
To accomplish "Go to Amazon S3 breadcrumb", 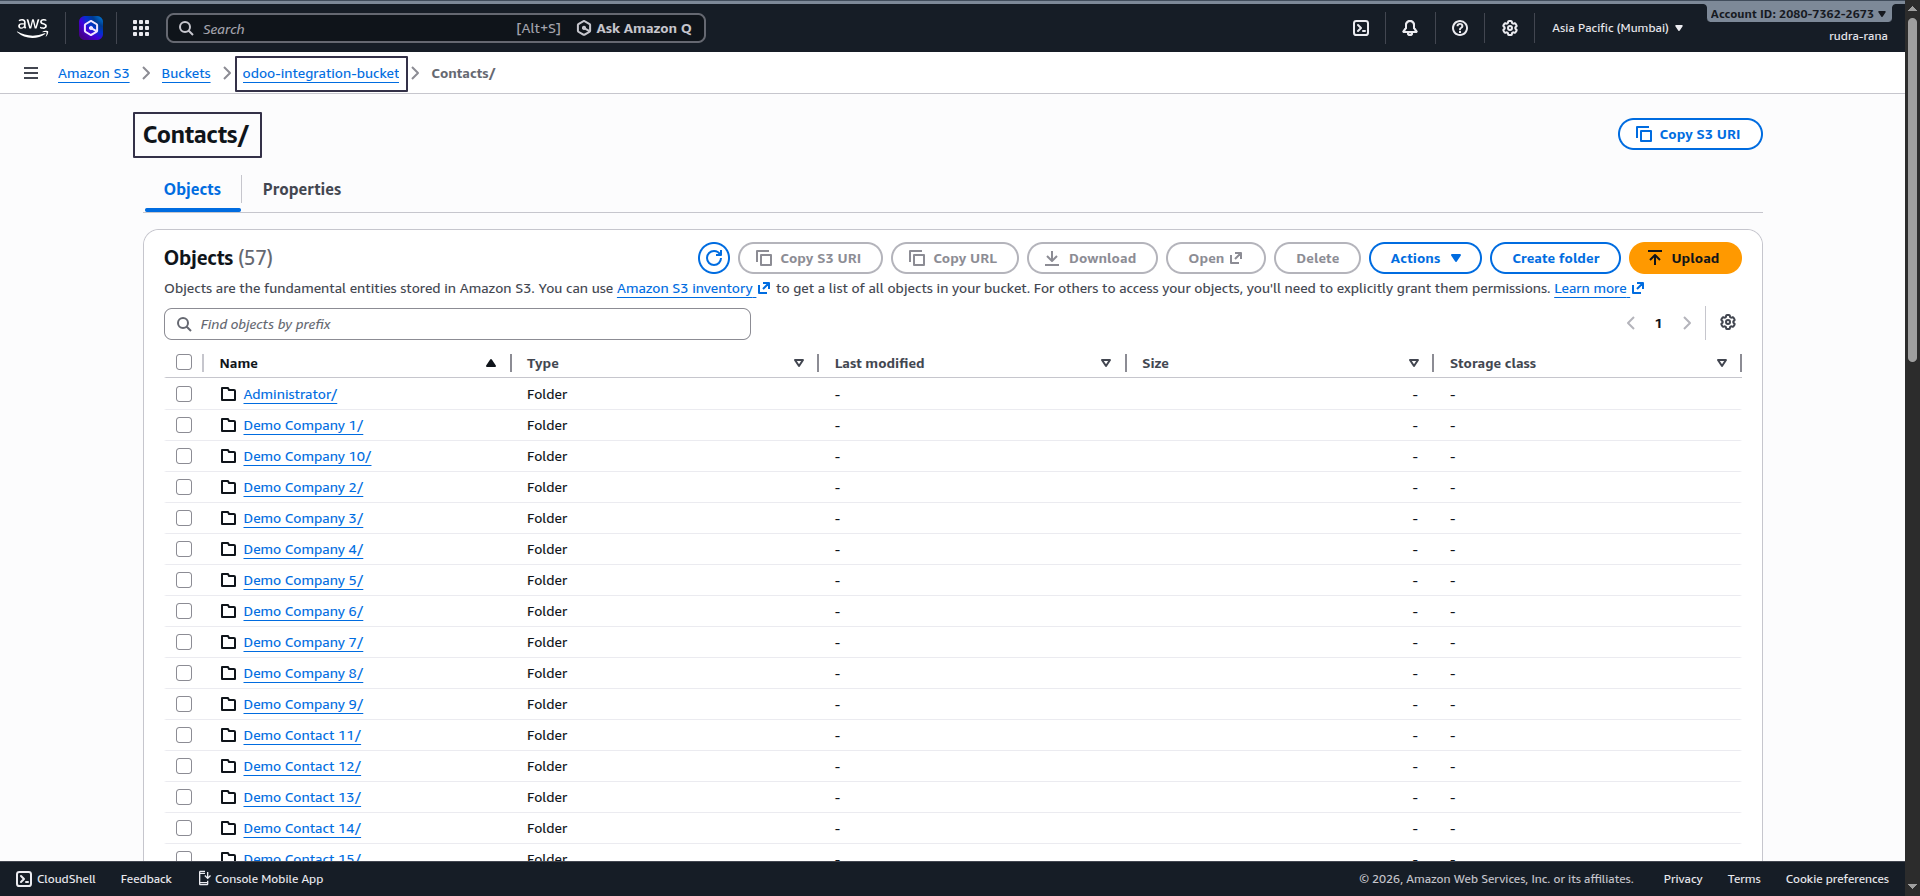I will 93,73.
